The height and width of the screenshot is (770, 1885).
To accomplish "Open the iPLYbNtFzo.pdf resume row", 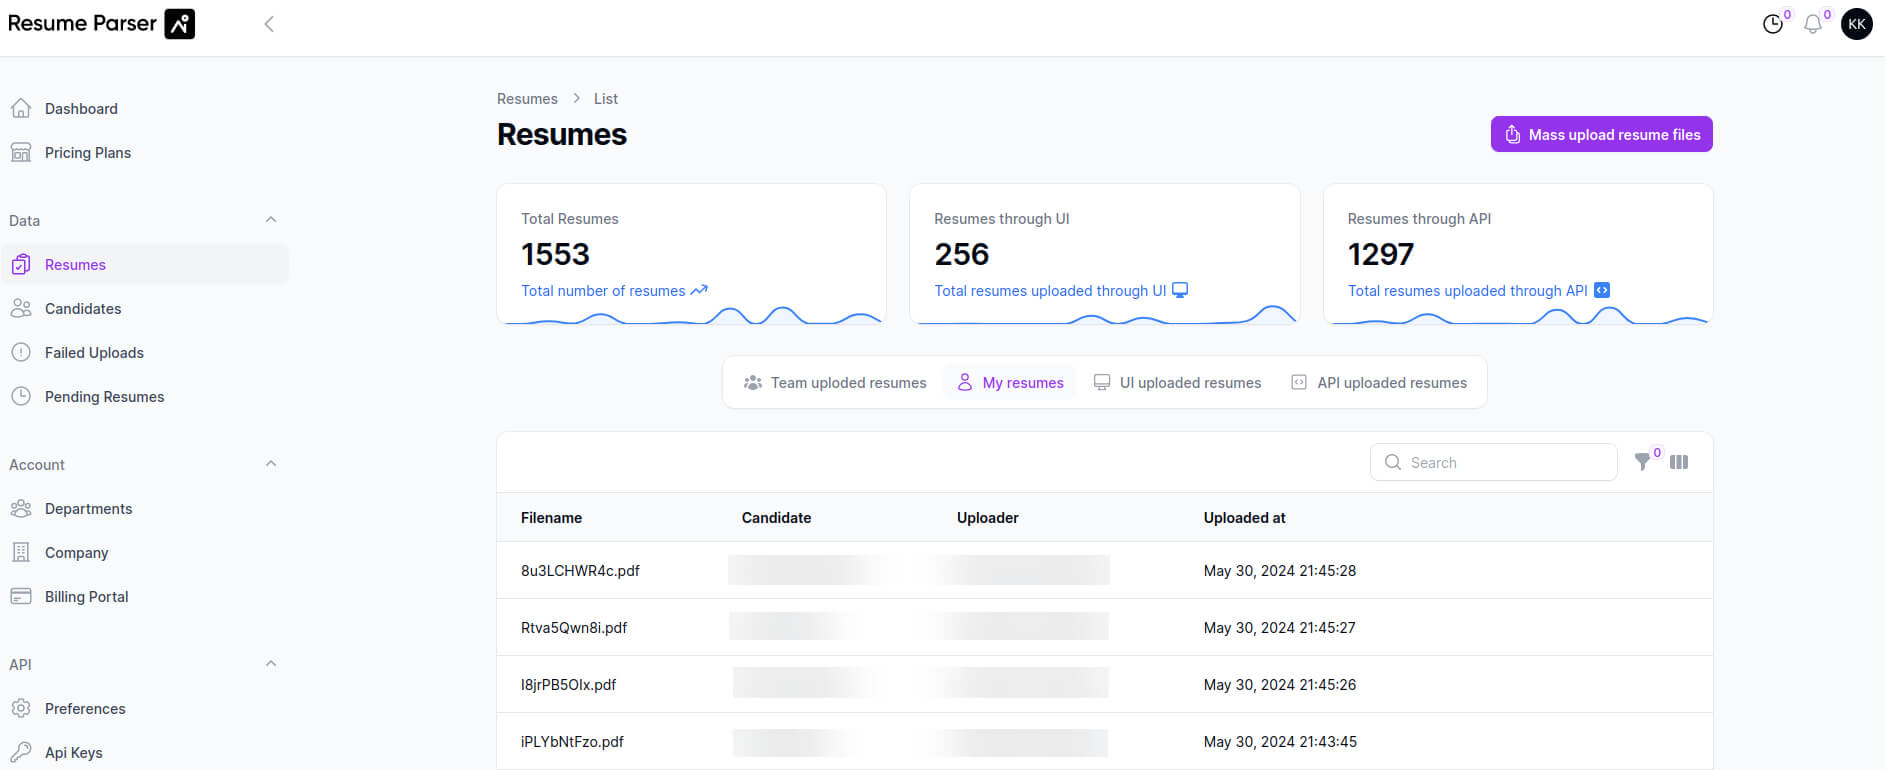I will [x=1104, y=741].
